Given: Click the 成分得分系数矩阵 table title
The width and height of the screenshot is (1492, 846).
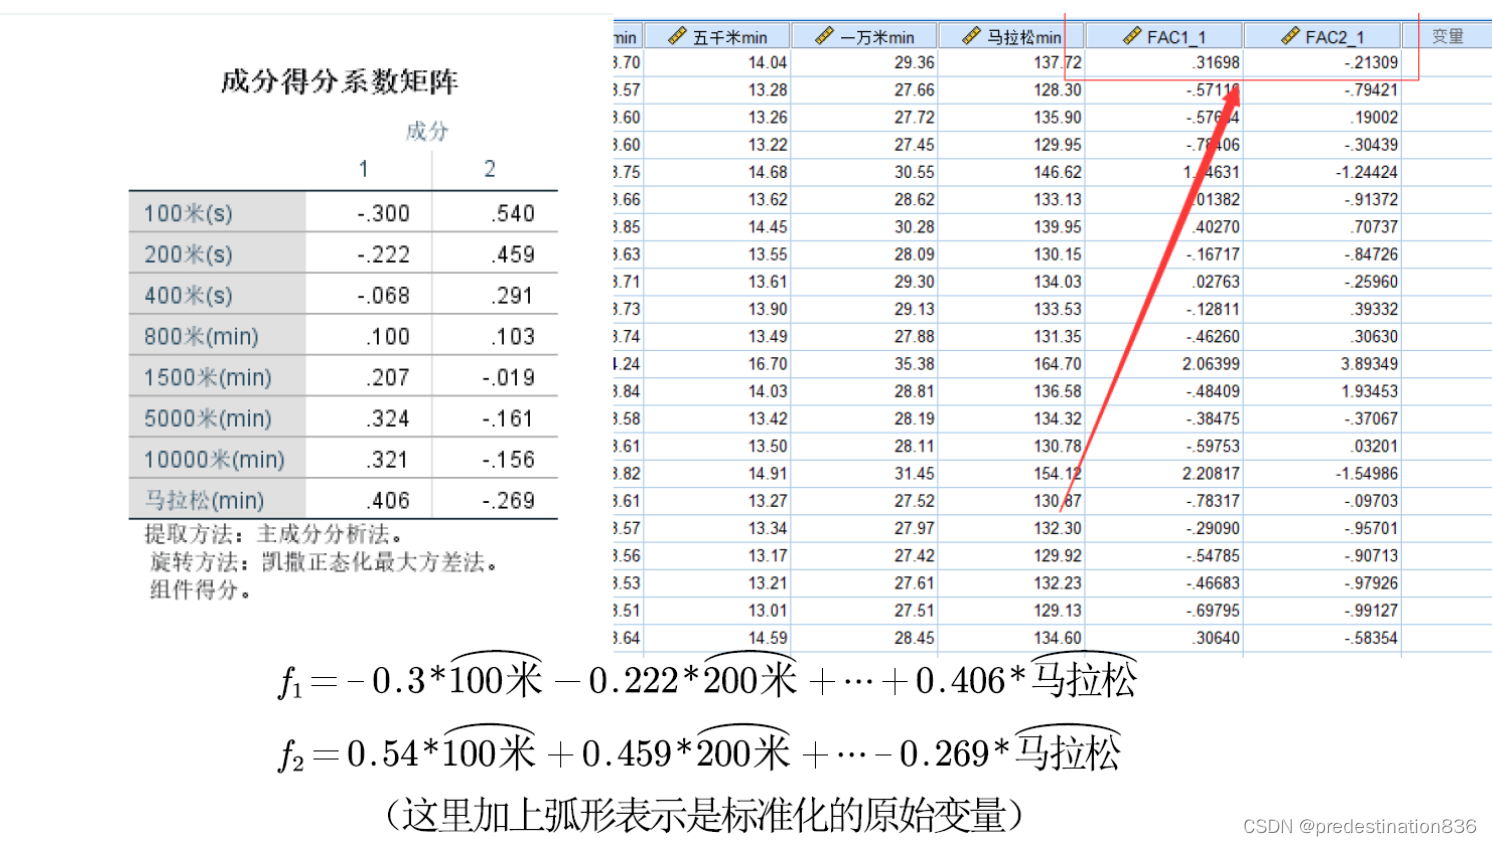Looking at the screenshot, I should coord(340,81).
